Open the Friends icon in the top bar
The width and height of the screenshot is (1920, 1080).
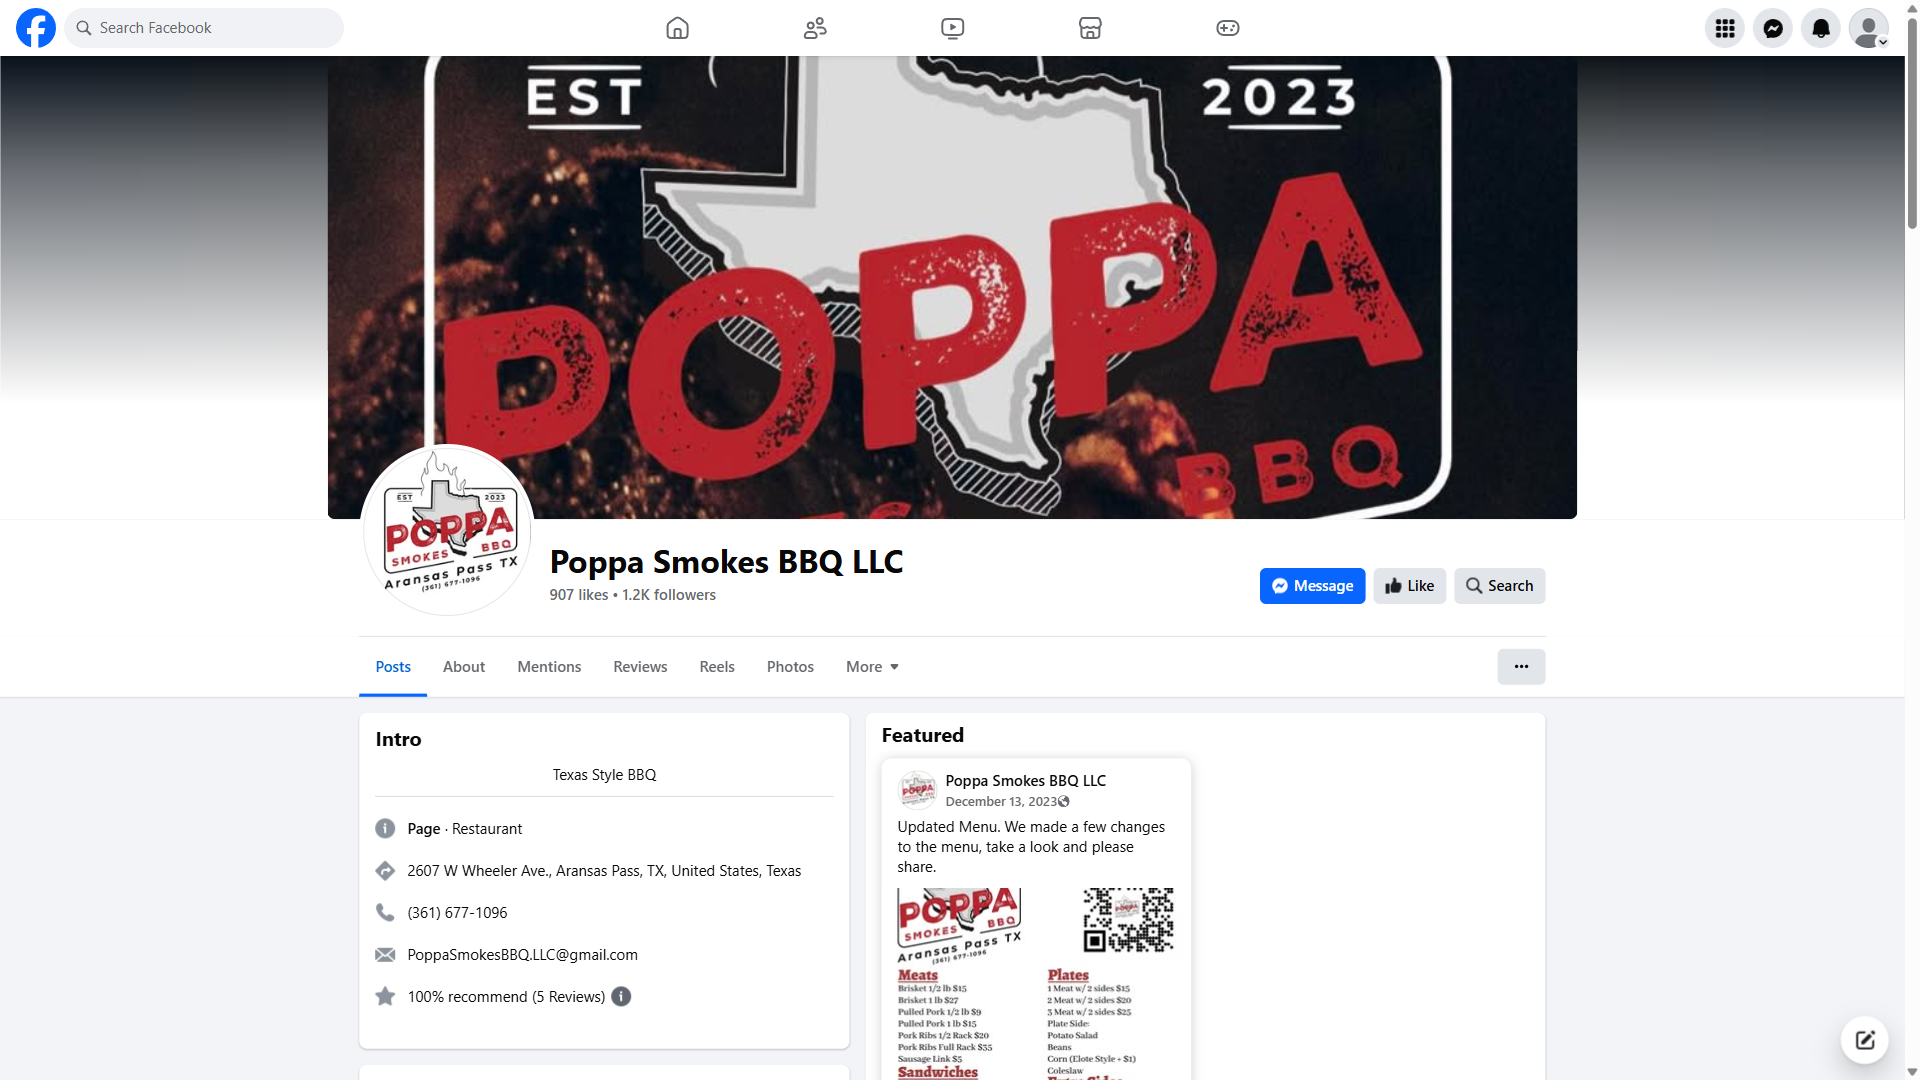coord(815,28)
